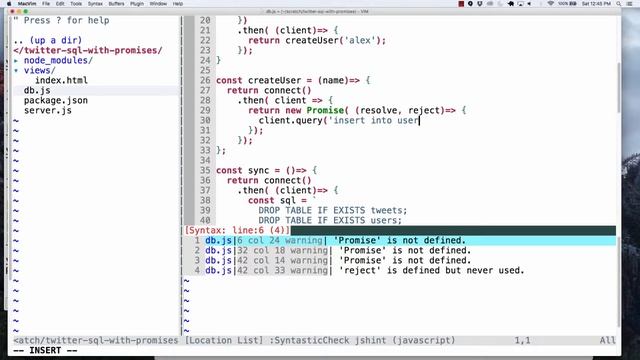This screenshot has height=360, width=640.
Task: Open the Notification Center icon
Action: pyautogui.click(x=630, y=4)
